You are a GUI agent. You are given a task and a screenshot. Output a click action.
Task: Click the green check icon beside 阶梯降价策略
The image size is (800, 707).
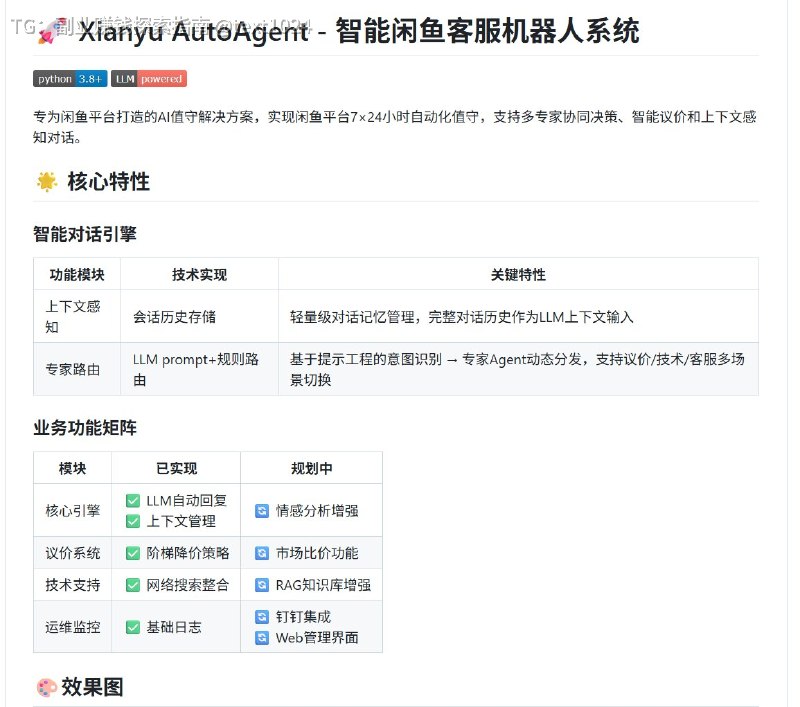[132, 552]
